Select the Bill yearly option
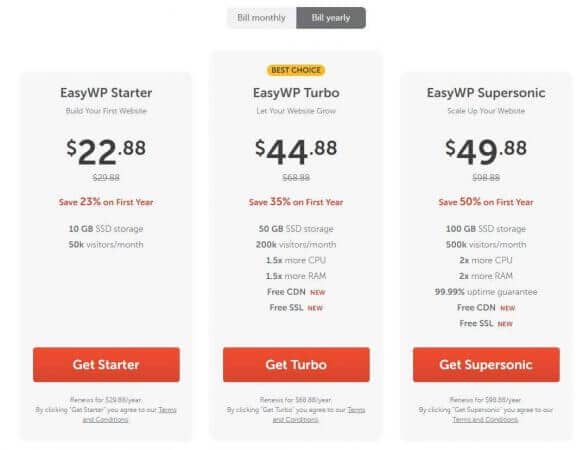583x450 pixels. [x=331, y=18]
